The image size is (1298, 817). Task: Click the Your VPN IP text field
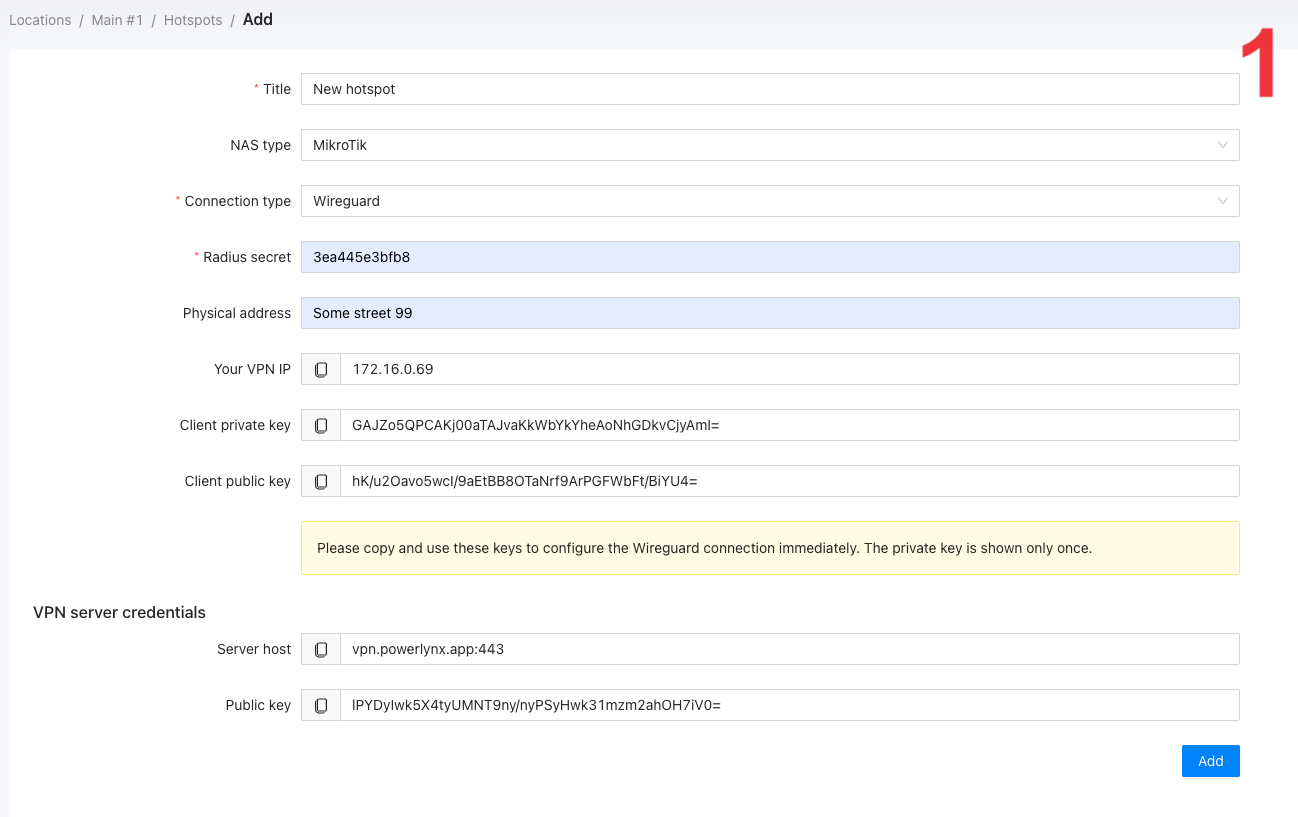[x=790, y=369]
